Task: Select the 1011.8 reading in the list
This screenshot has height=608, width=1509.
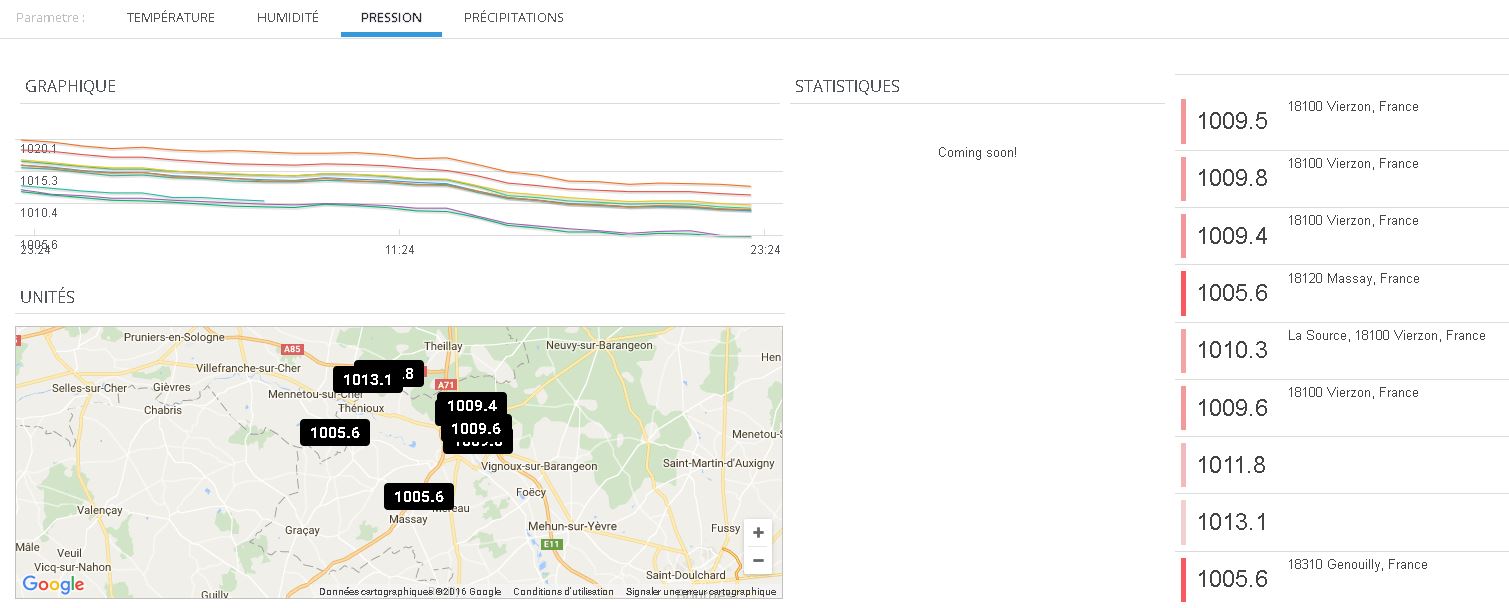Action: click(1232, 465)
